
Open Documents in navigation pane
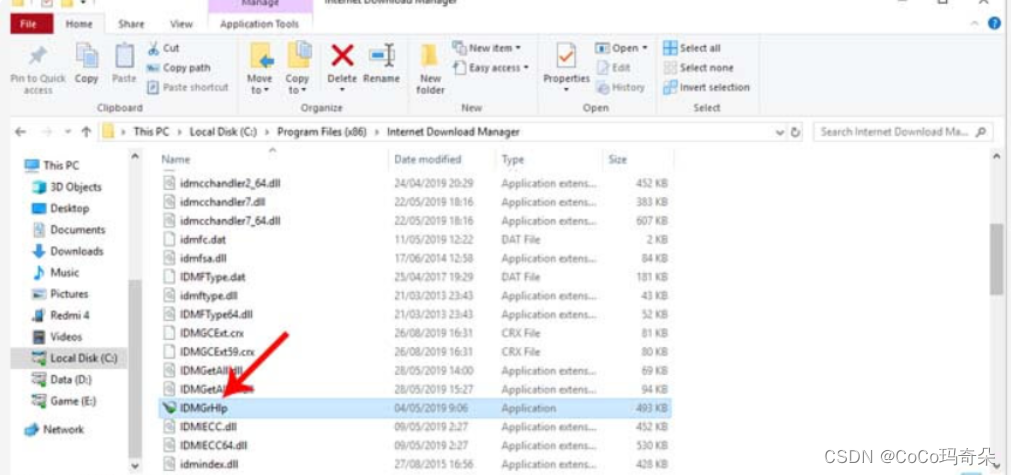pyautogui.click(x=69, y=230)
